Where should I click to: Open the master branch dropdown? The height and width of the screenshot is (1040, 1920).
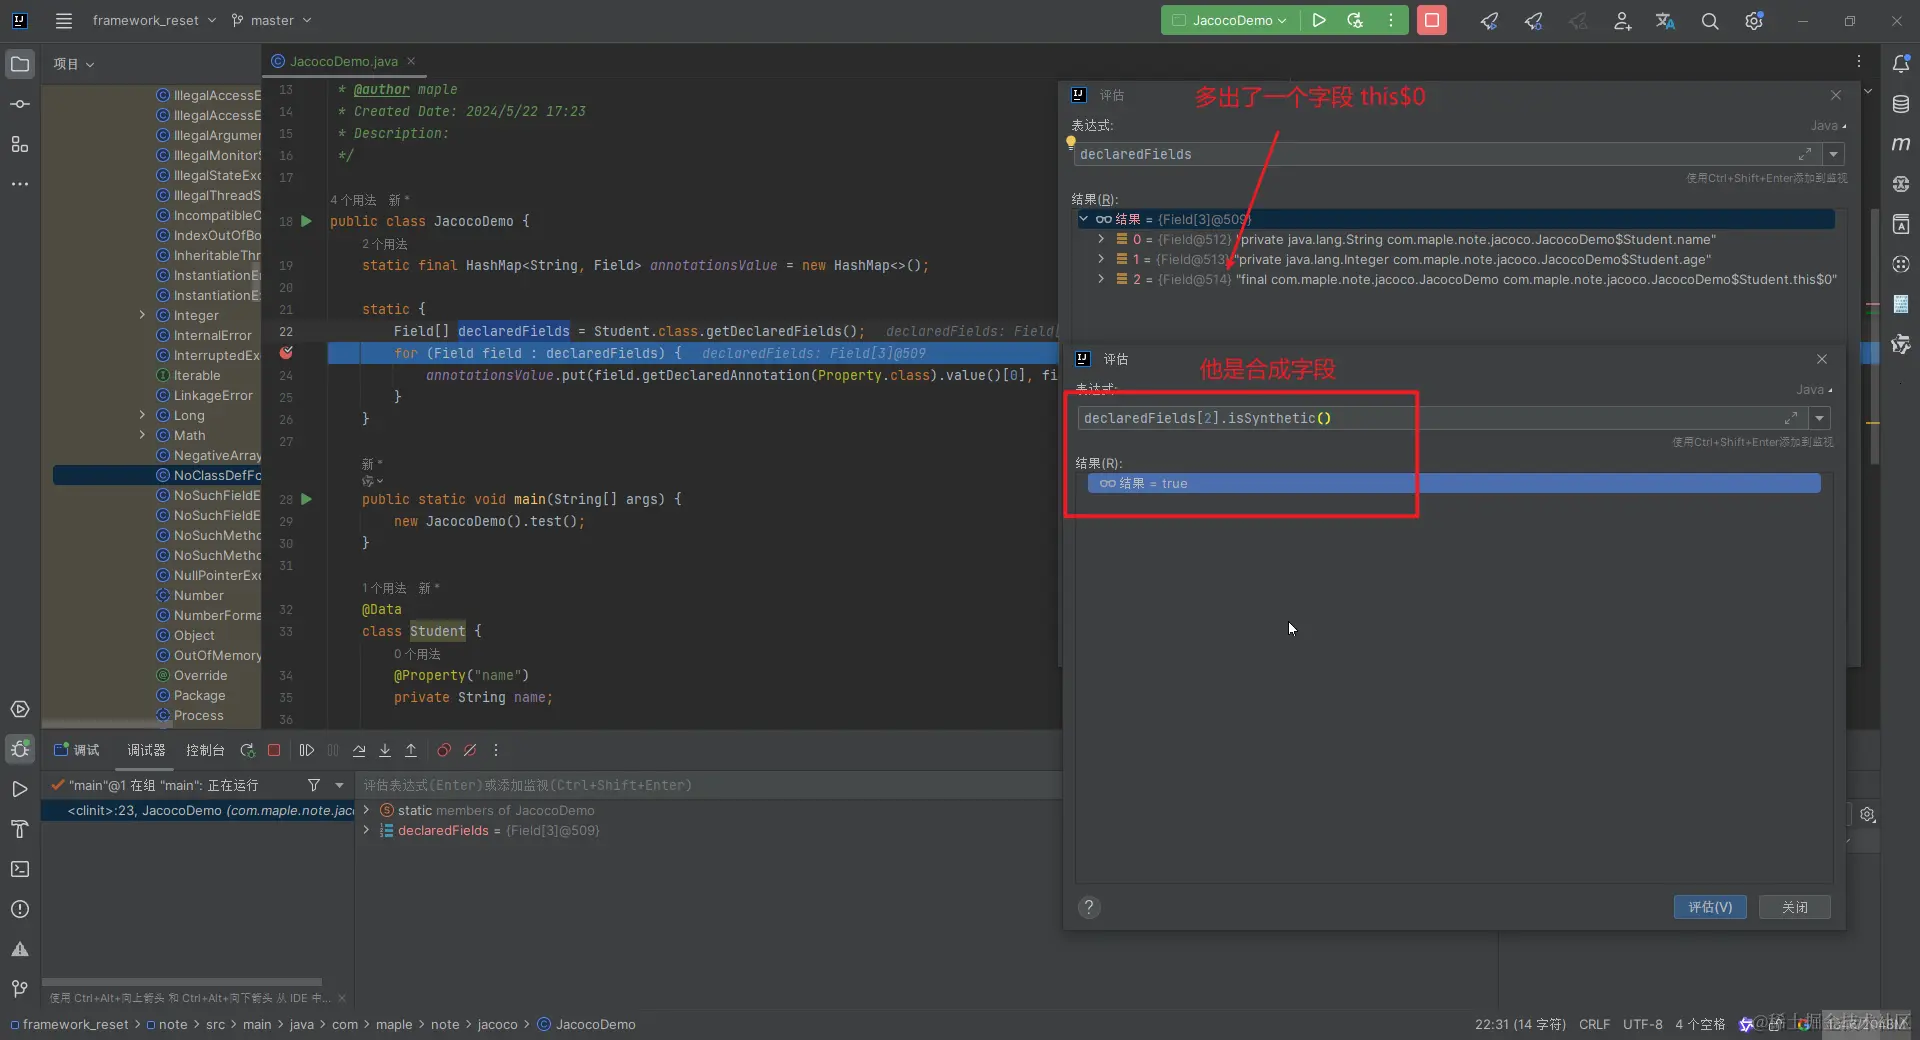point(272,20)
